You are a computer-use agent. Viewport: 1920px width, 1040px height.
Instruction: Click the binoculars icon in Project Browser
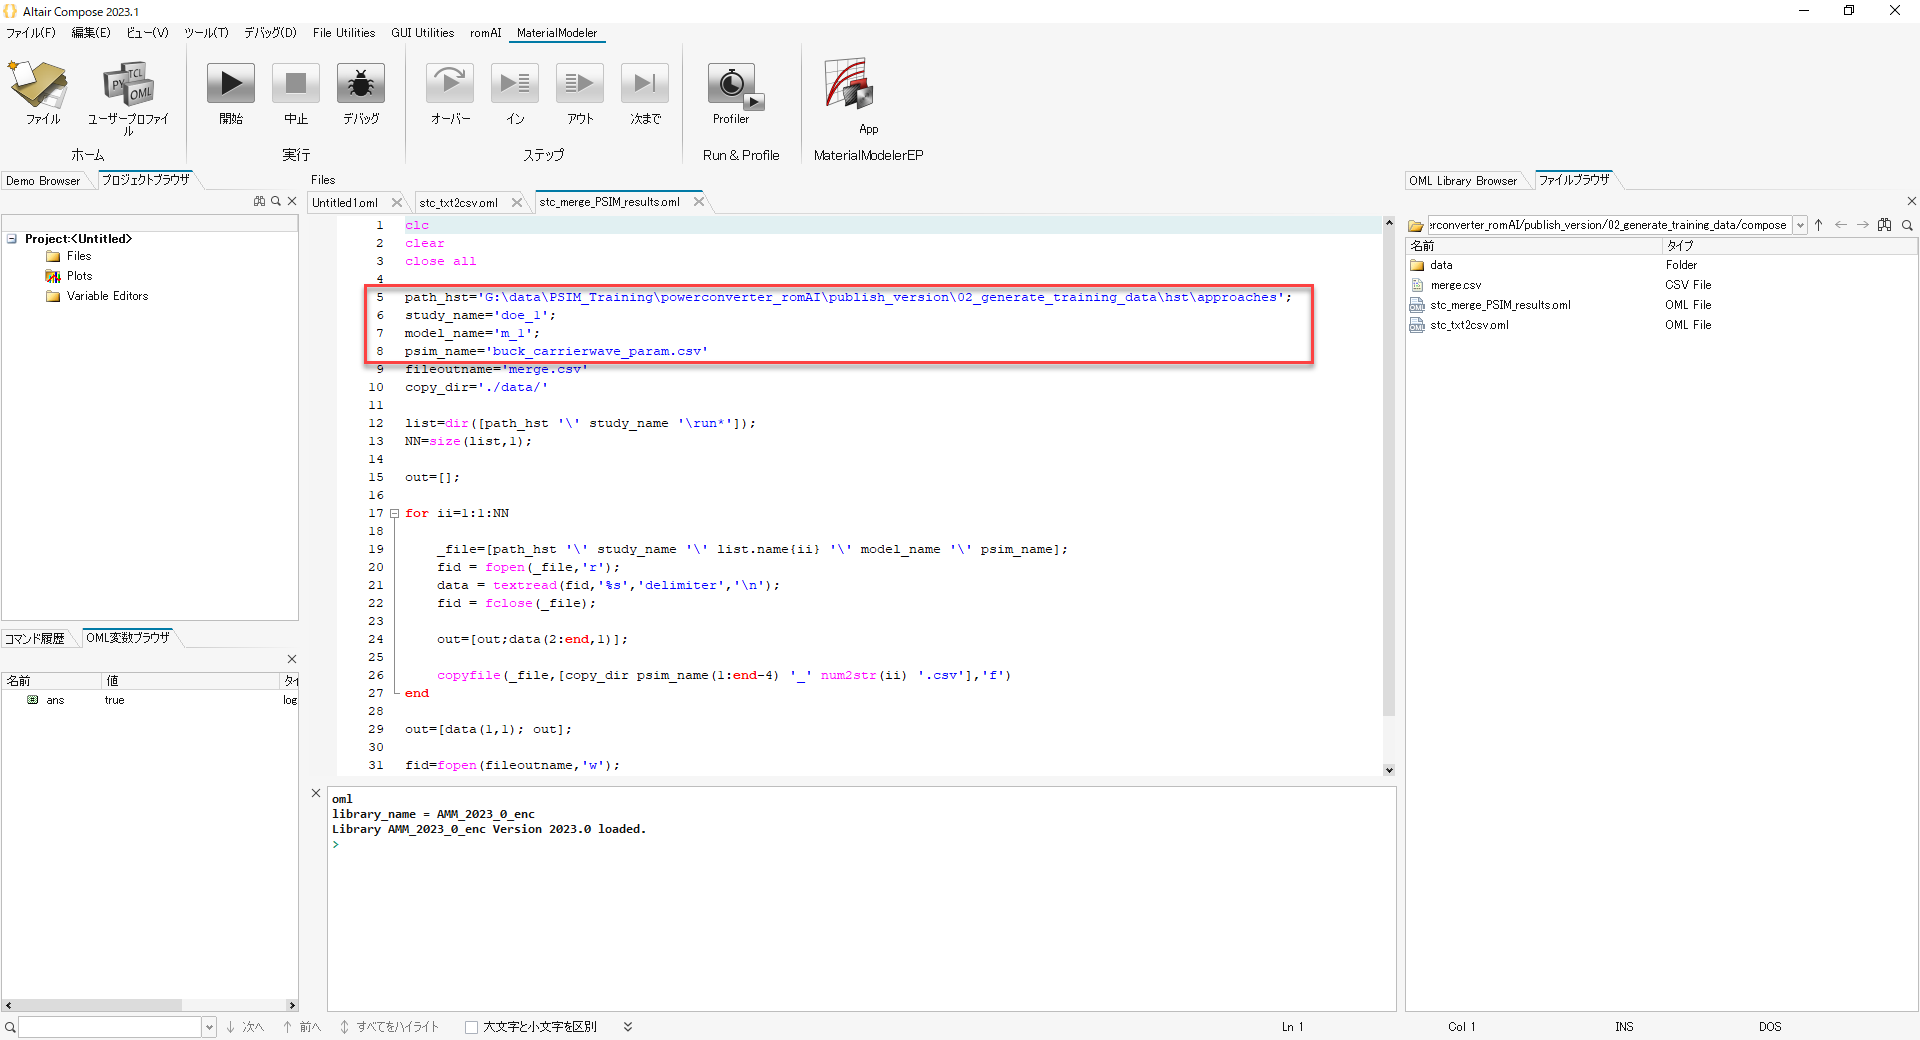260,201
